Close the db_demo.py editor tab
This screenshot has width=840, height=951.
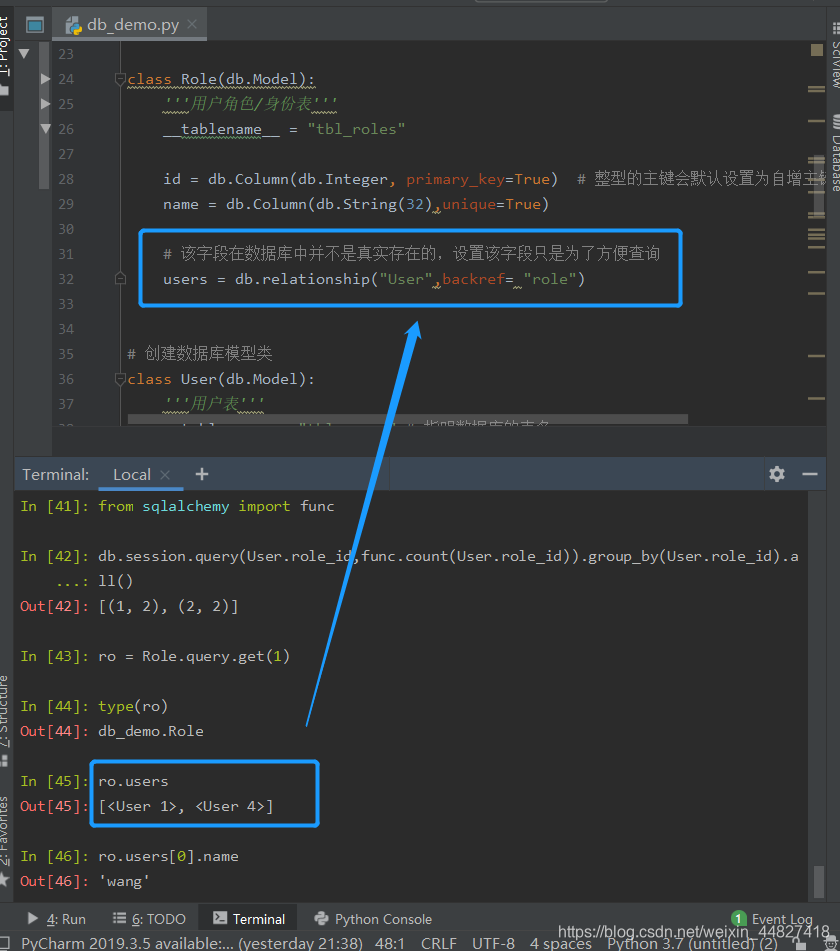(x=192, y=24)
